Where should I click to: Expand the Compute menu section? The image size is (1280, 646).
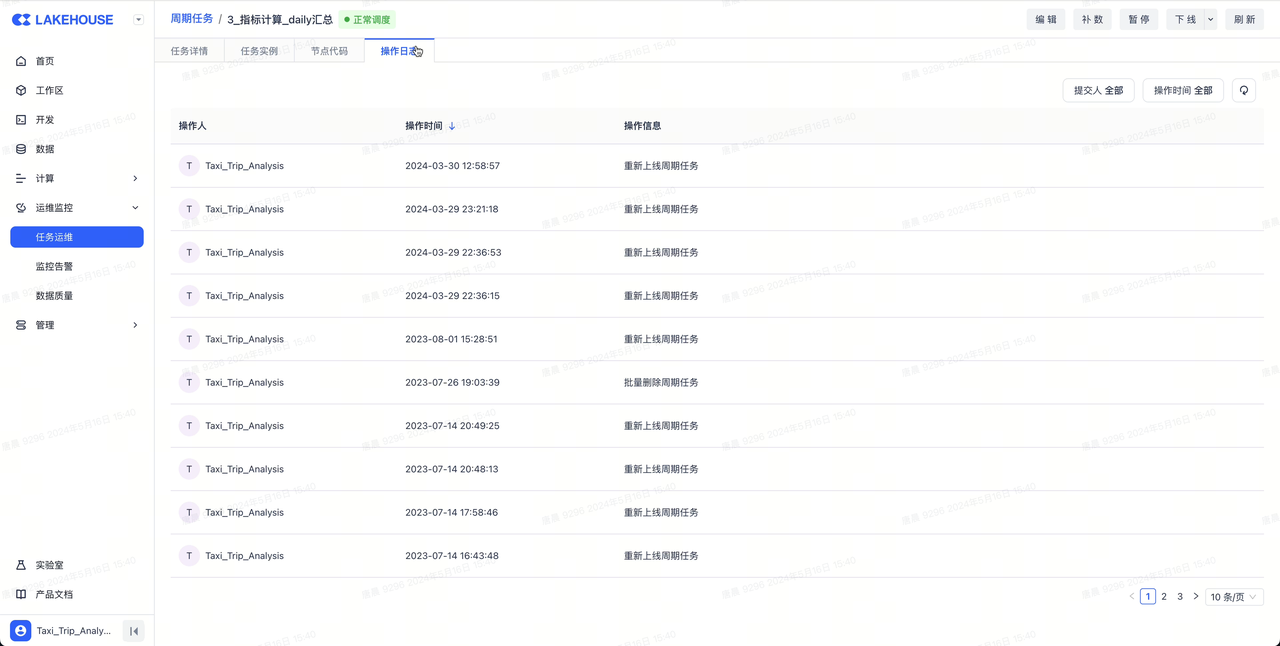point(135,178)
